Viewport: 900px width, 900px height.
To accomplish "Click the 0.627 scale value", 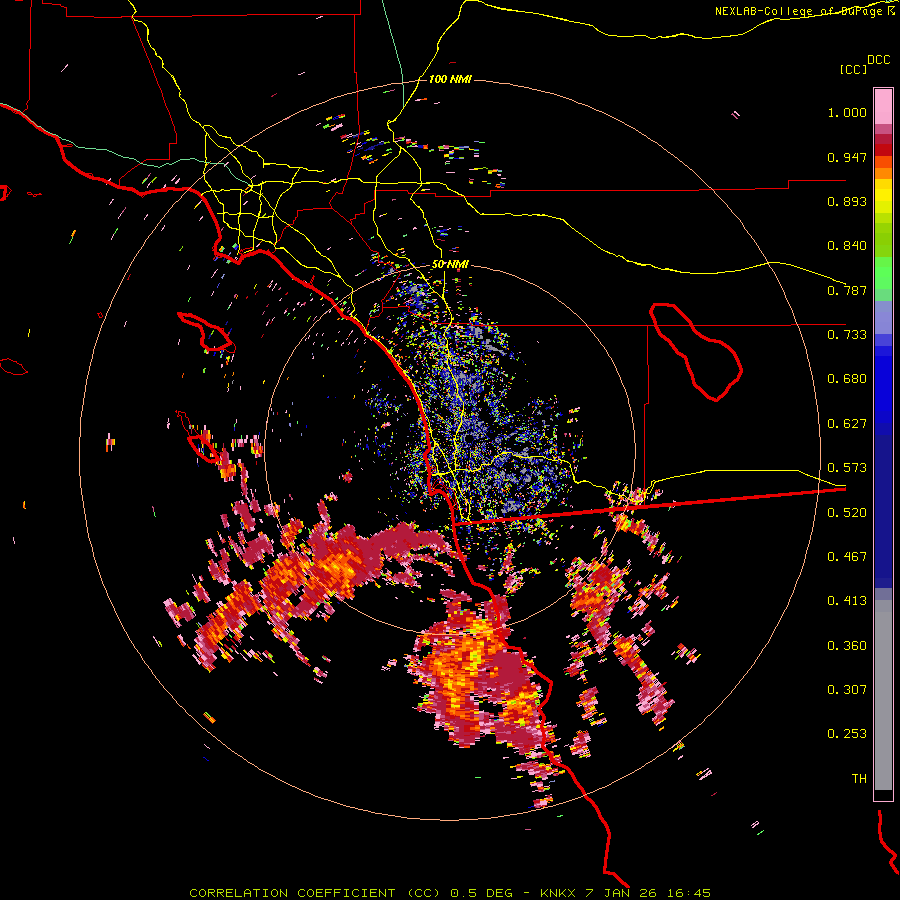I will click(x=847, y=424).
